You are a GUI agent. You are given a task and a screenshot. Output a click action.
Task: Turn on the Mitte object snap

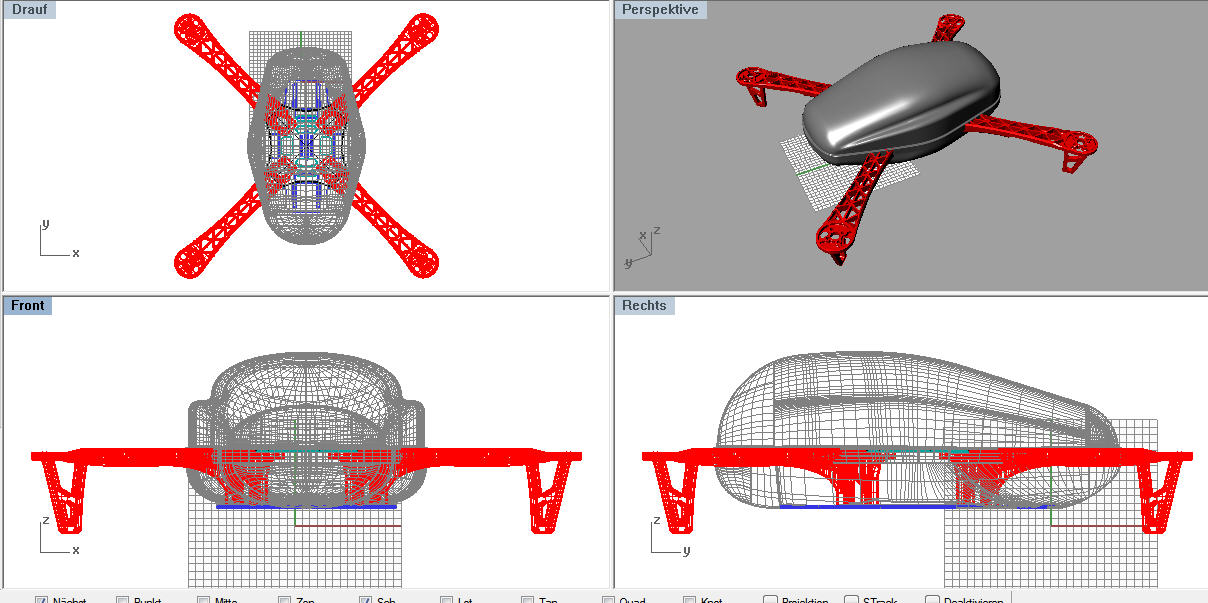tap(204, 600)
